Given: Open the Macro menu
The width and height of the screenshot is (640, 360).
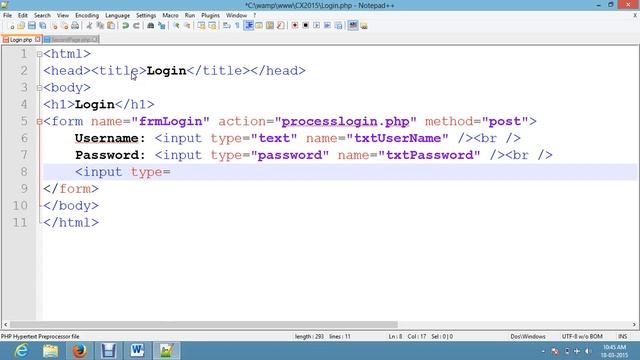Looking at the screenshot, I should click(170, 15).
